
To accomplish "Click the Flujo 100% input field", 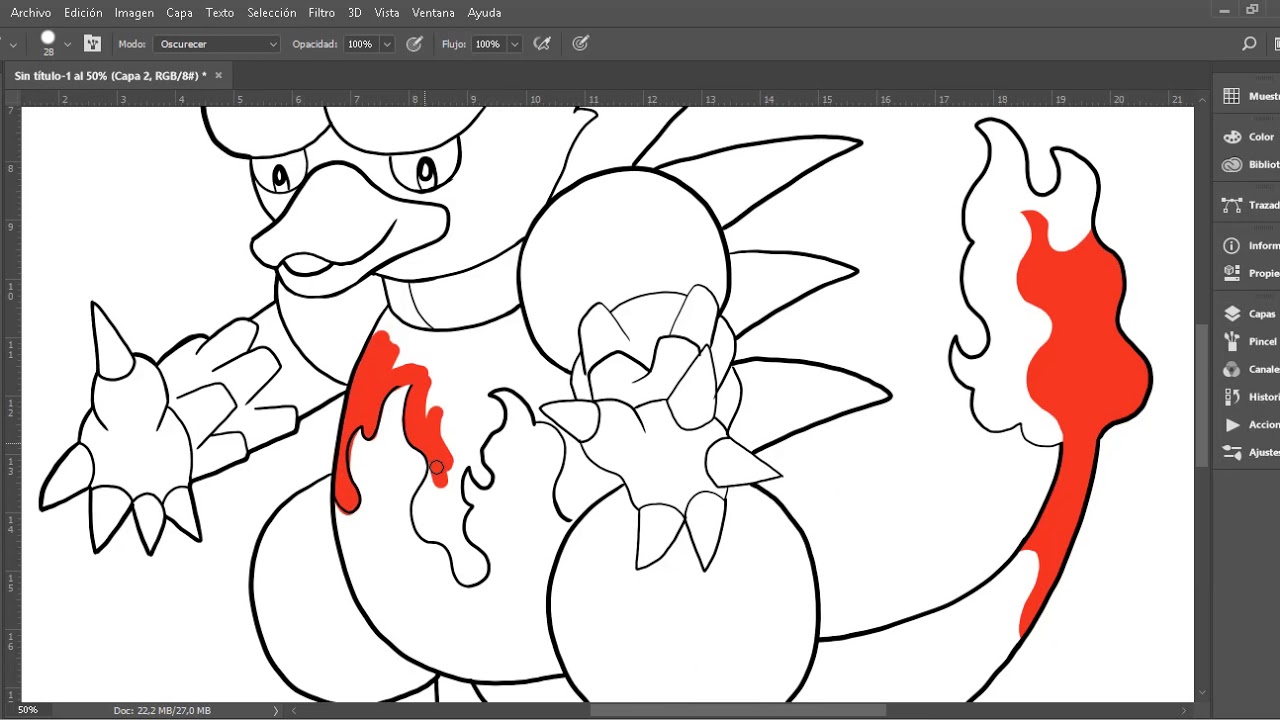I will click(x=488, y=44).
